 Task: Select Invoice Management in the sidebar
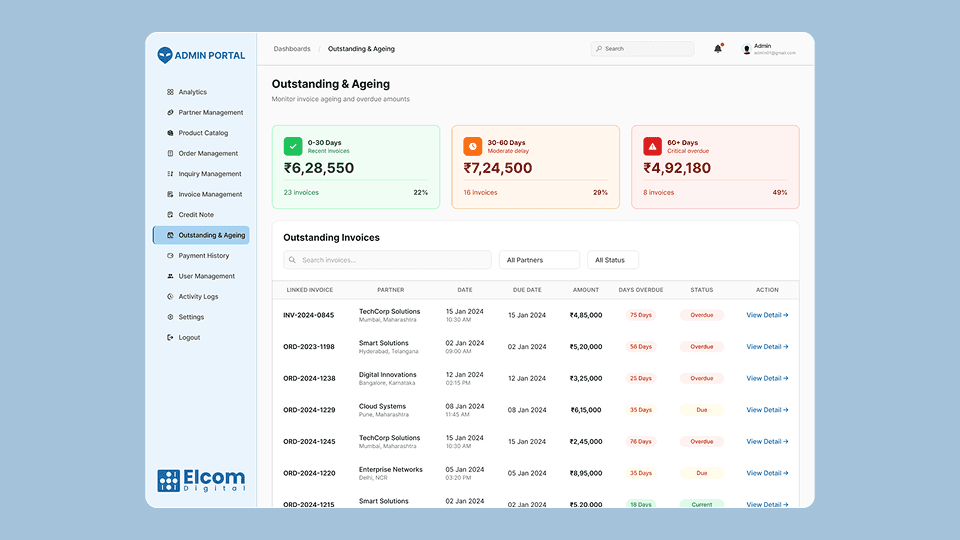click(210, 195)
